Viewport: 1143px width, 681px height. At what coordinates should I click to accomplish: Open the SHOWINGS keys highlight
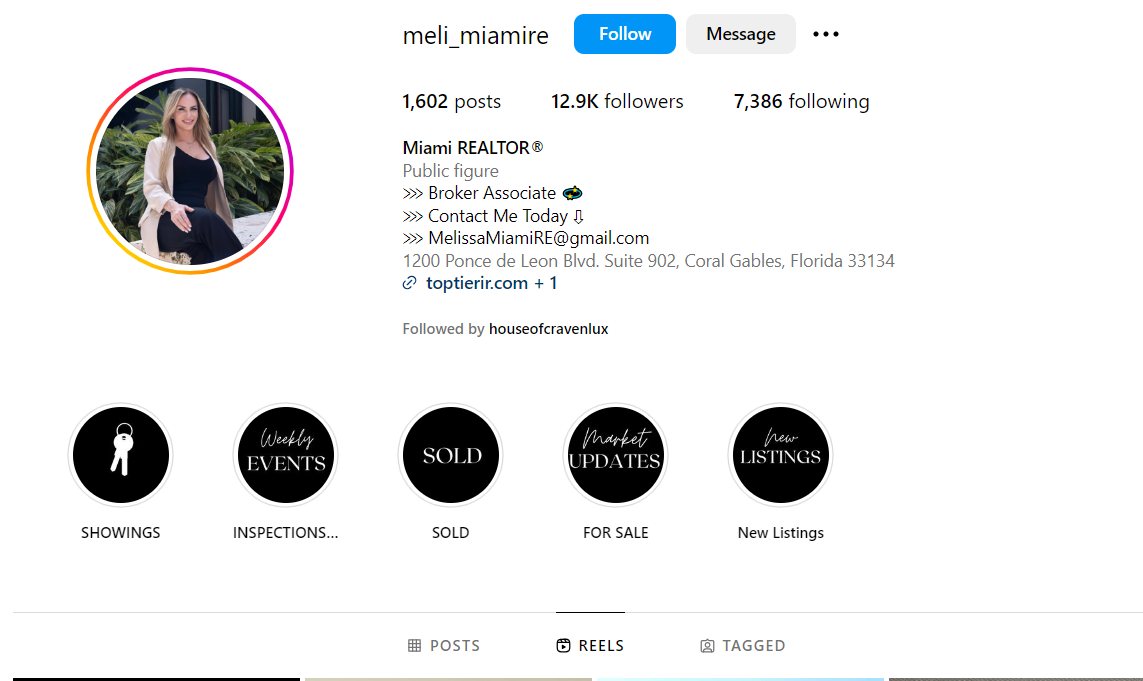click(120, 455)
